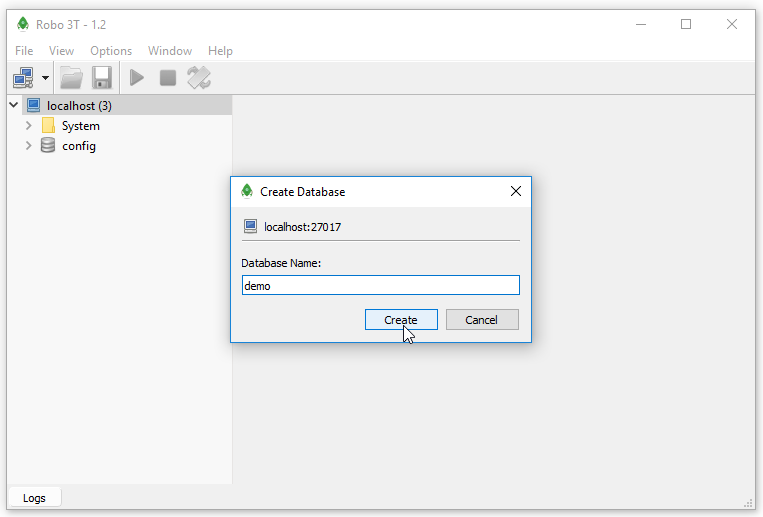Viewport: 763px width, 517px height.
Task: Close the Create Database dialog
Action: coord(516,191)
